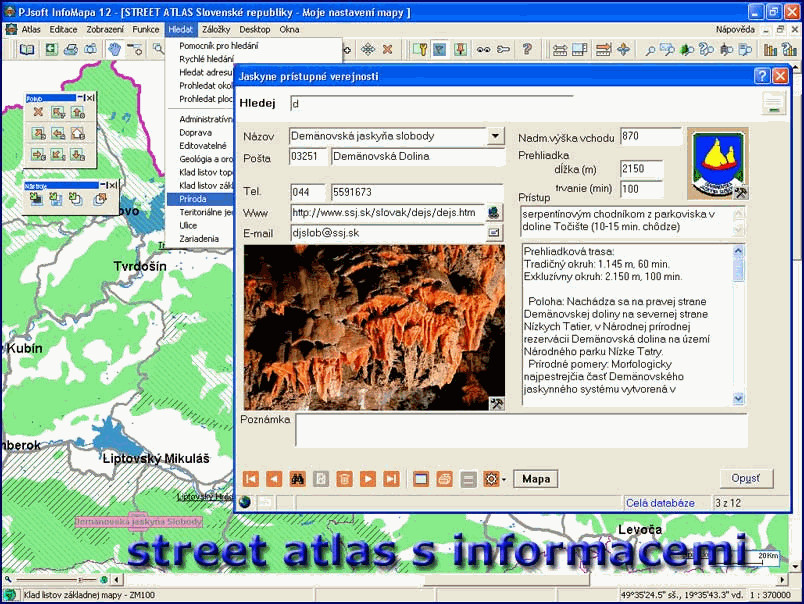Click the cave photo thumbnail
804x604 pixels.
374,327
